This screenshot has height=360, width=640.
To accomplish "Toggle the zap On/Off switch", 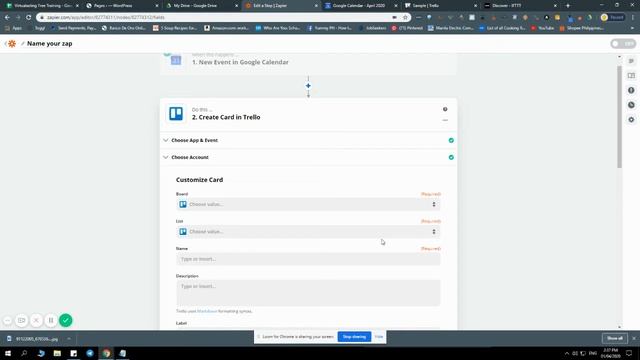I will point(623,44).
